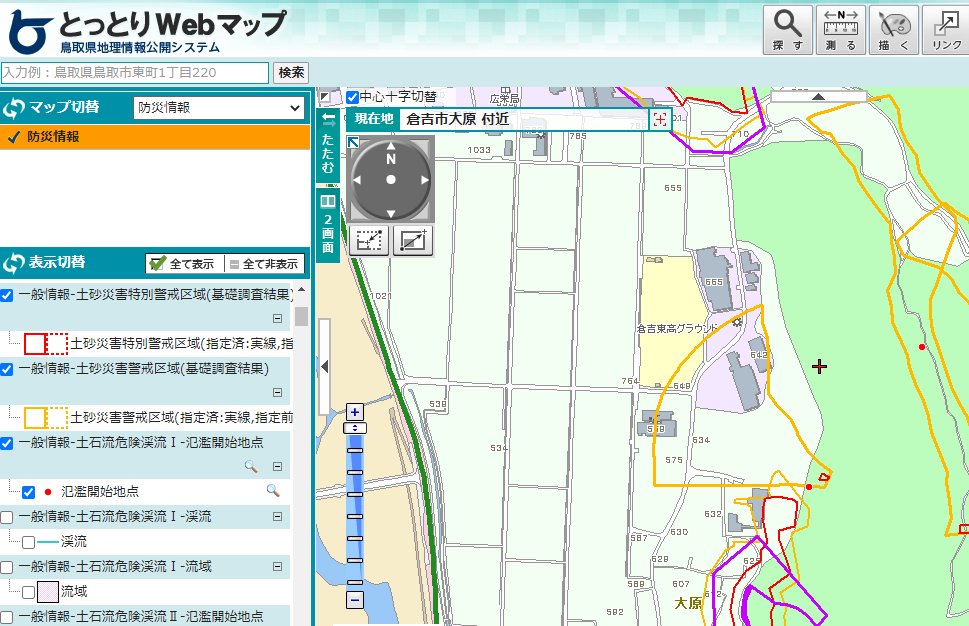The image size is (969, 626).
Task: Click the 表示切替 refresh icon
Action: point(13,263)
